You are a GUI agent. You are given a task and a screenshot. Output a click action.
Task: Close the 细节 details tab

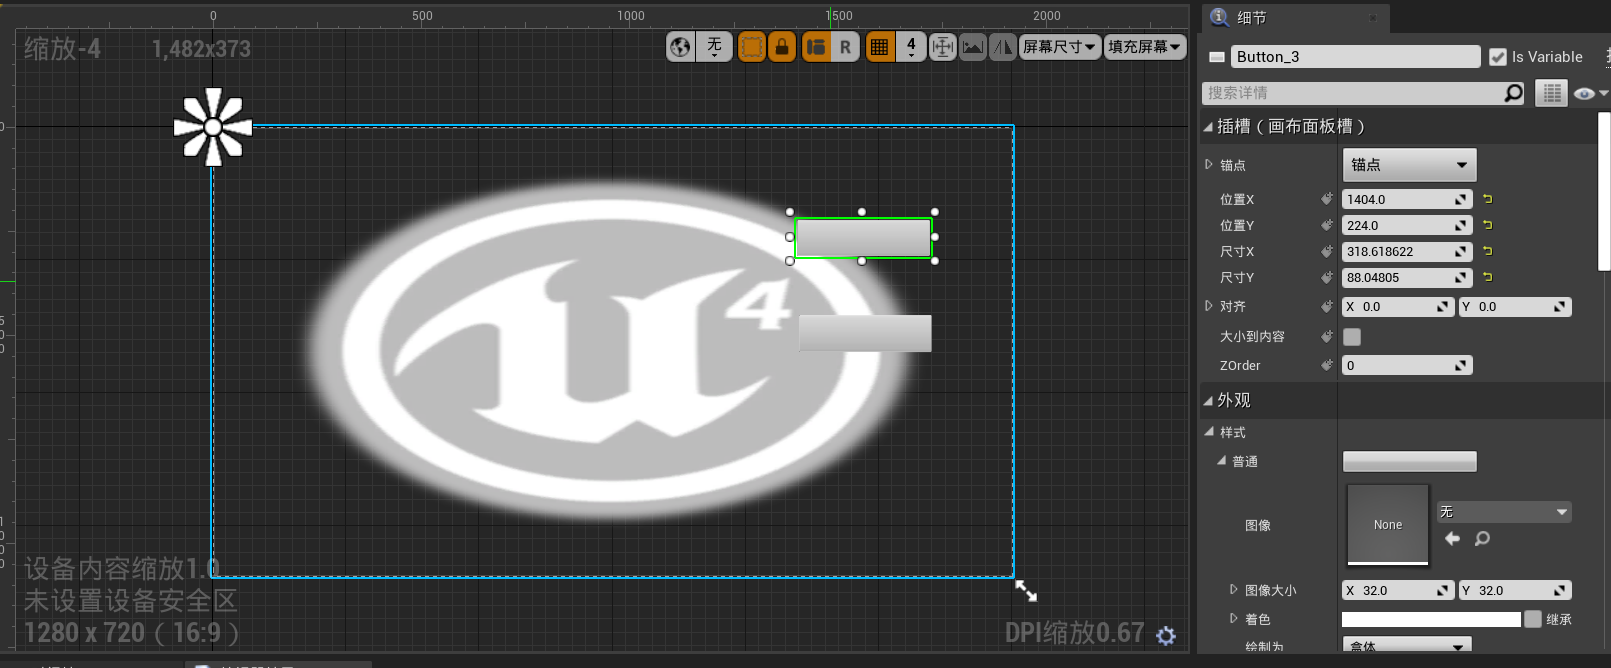1372,18
